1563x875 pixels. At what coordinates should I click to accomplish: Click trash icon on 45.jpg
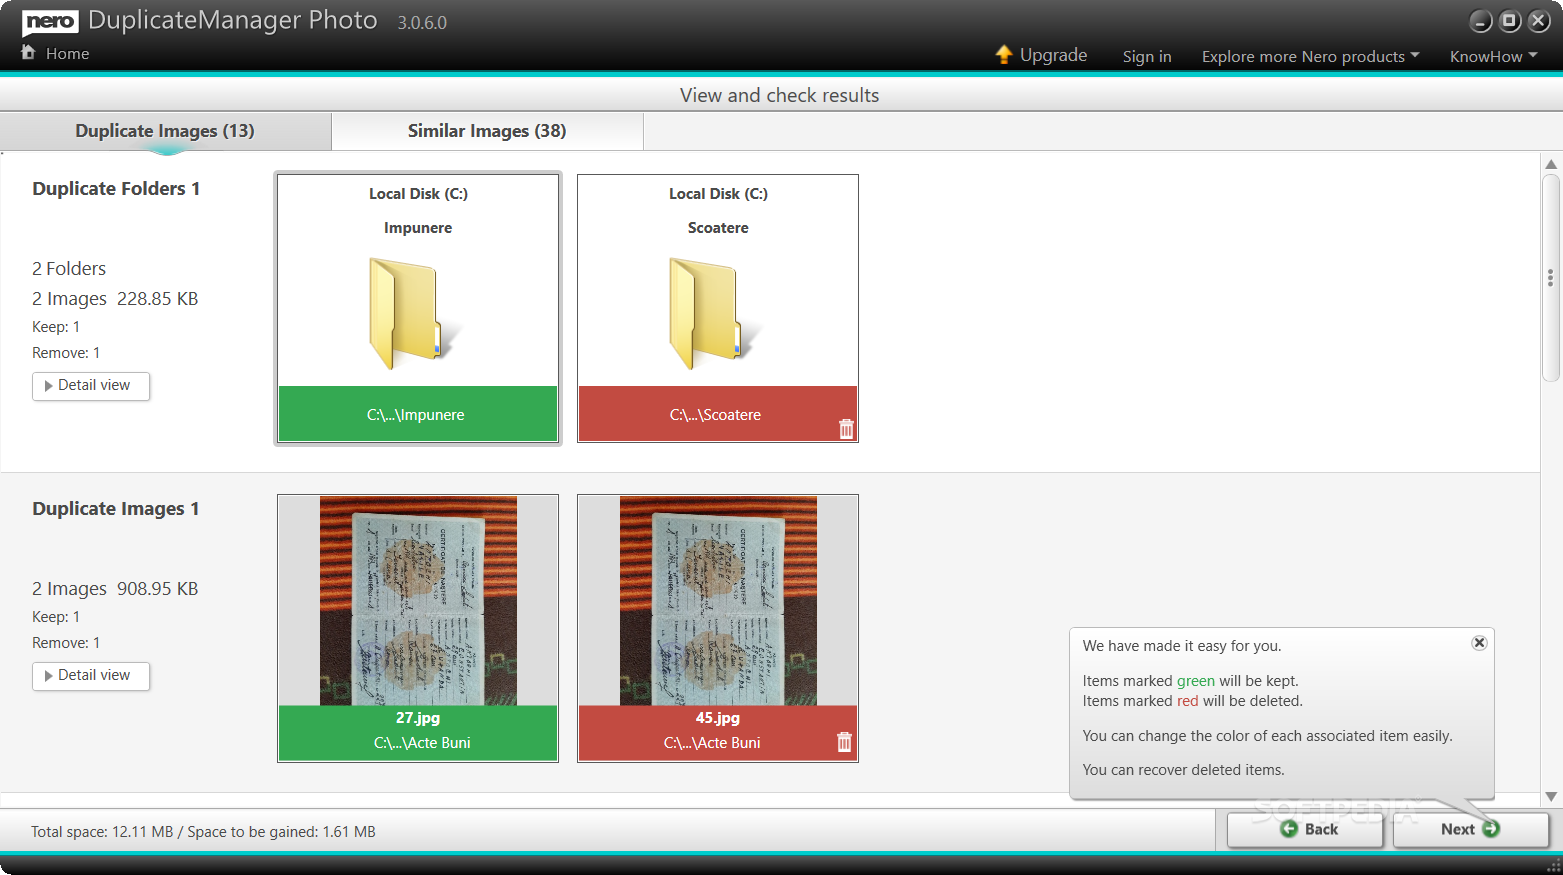[x=844, y=742]
